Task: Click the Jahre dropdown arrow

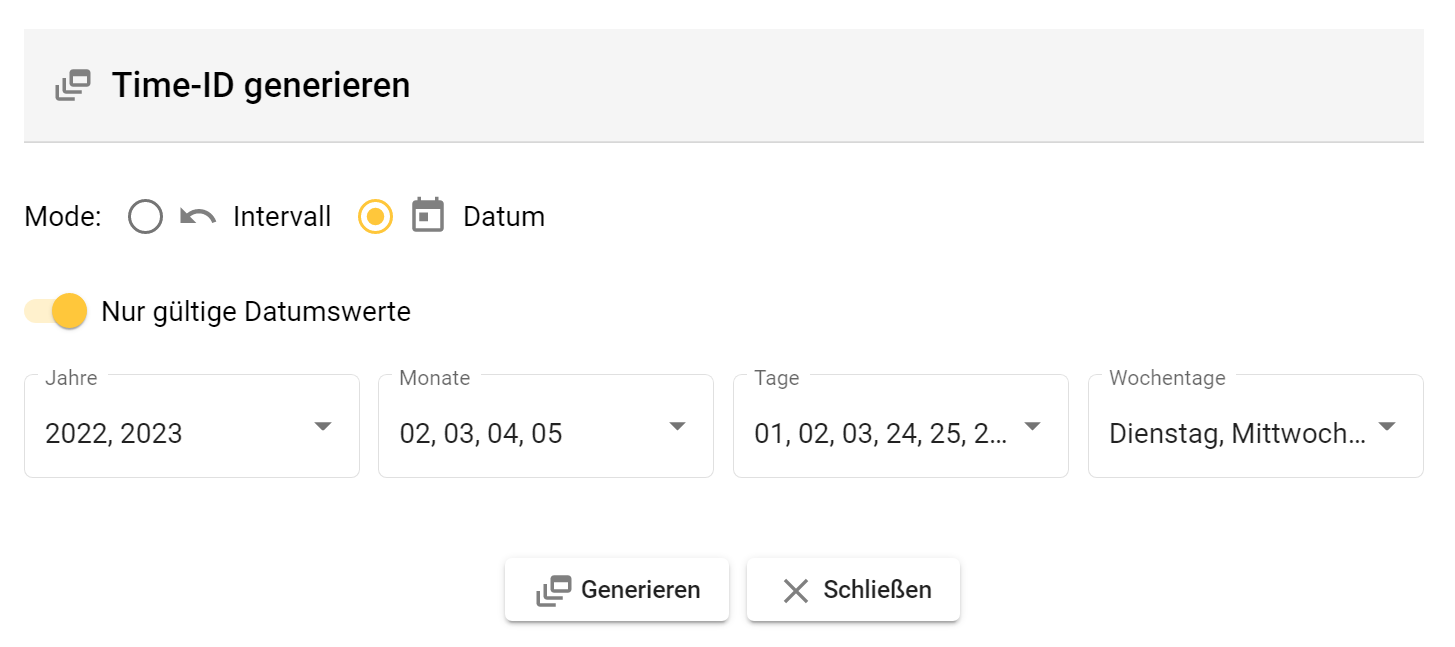Action: 322,426
